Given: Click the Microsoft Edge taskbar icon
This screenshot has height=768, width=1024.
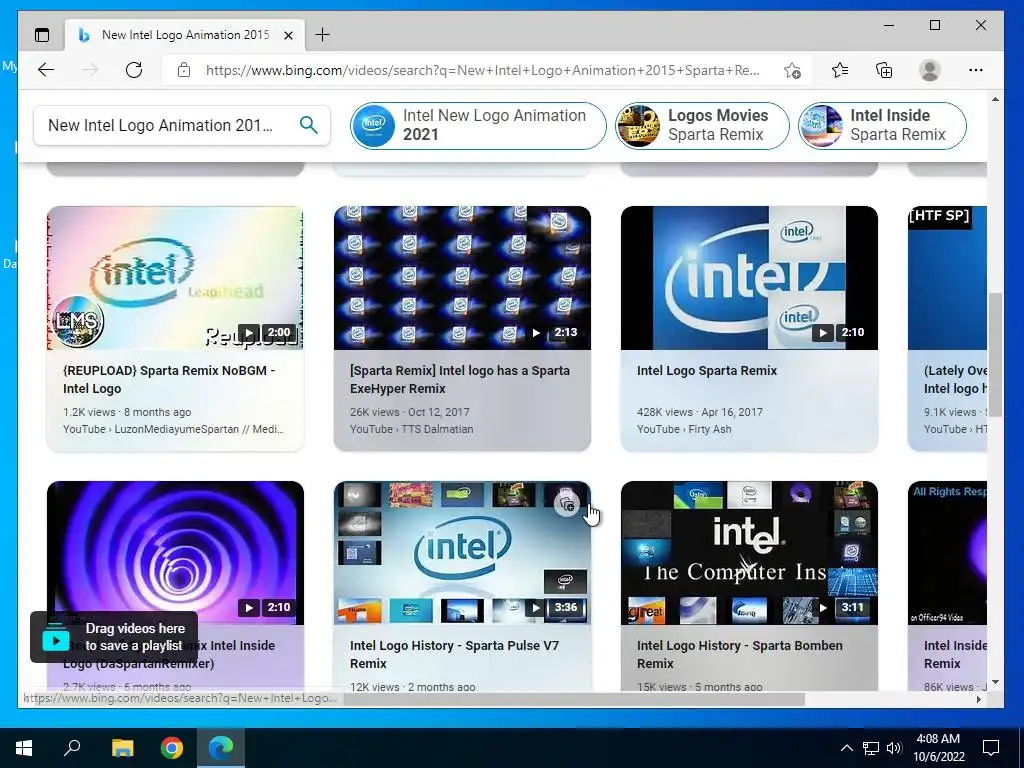Looking at the screenshot, I should coord(221,748).
